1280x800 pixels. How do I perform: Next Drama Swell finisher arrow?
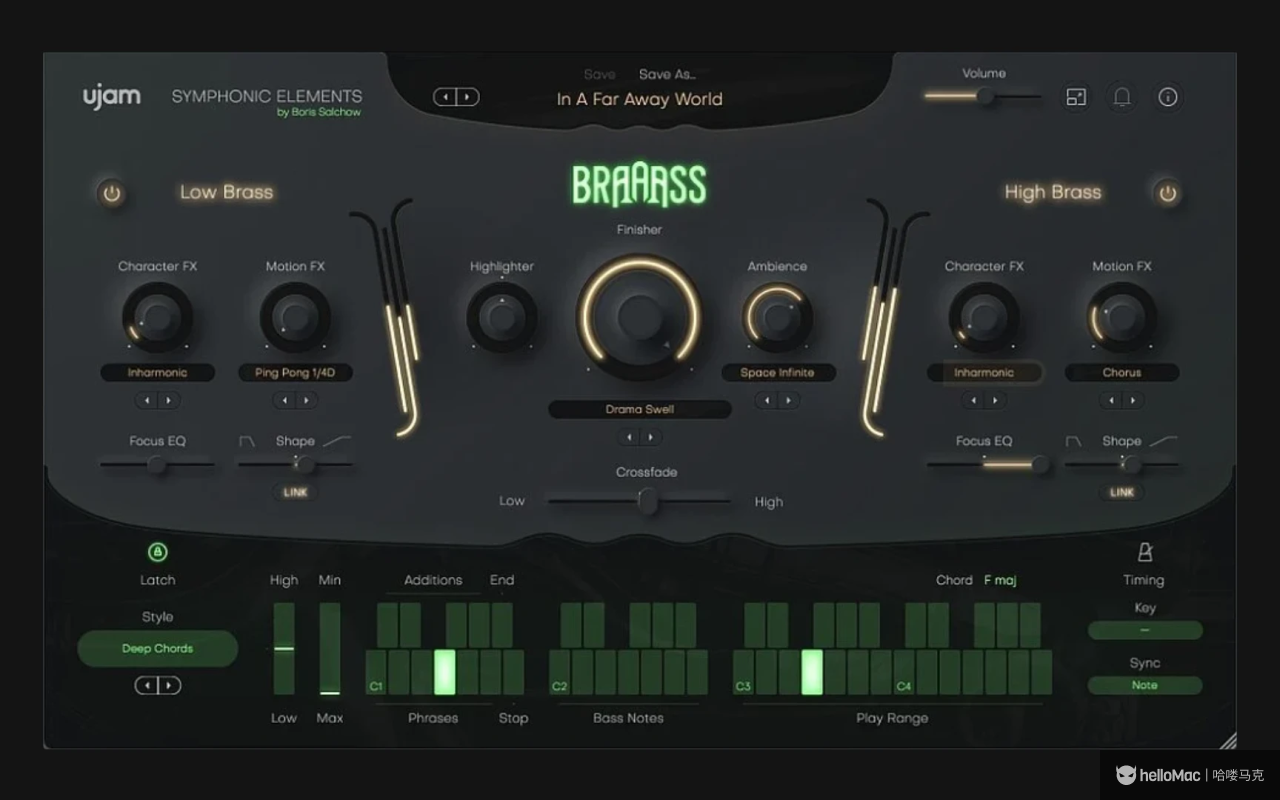point(651,437)
